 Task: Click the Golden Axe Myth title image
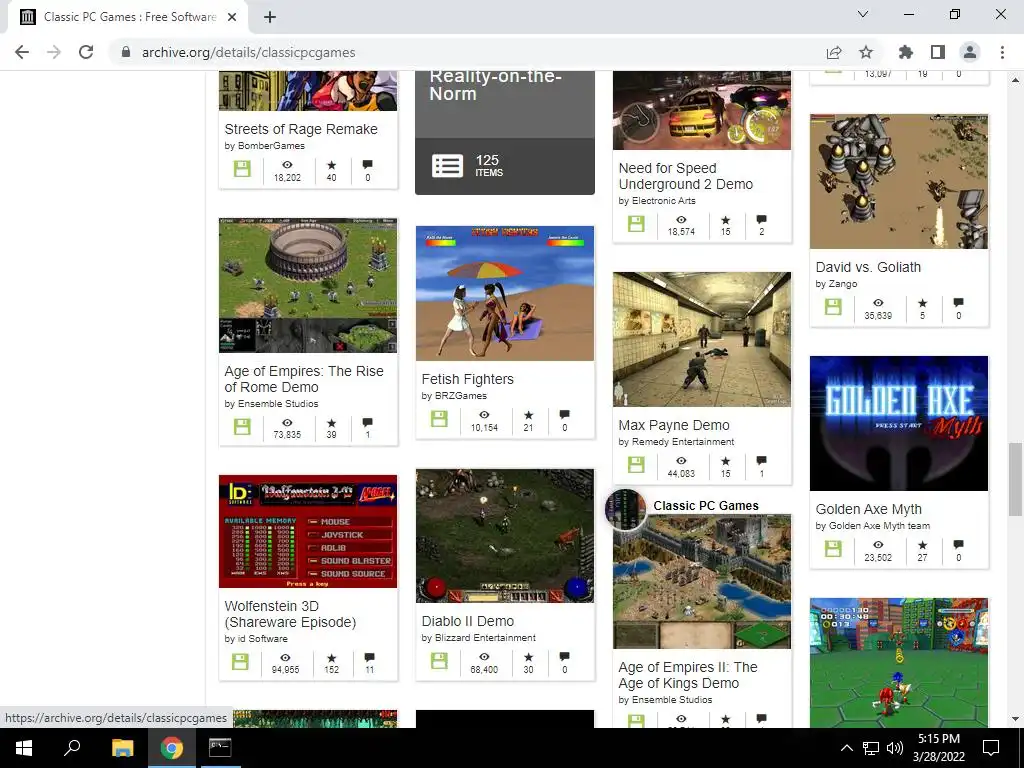click(x=899, y=423)
